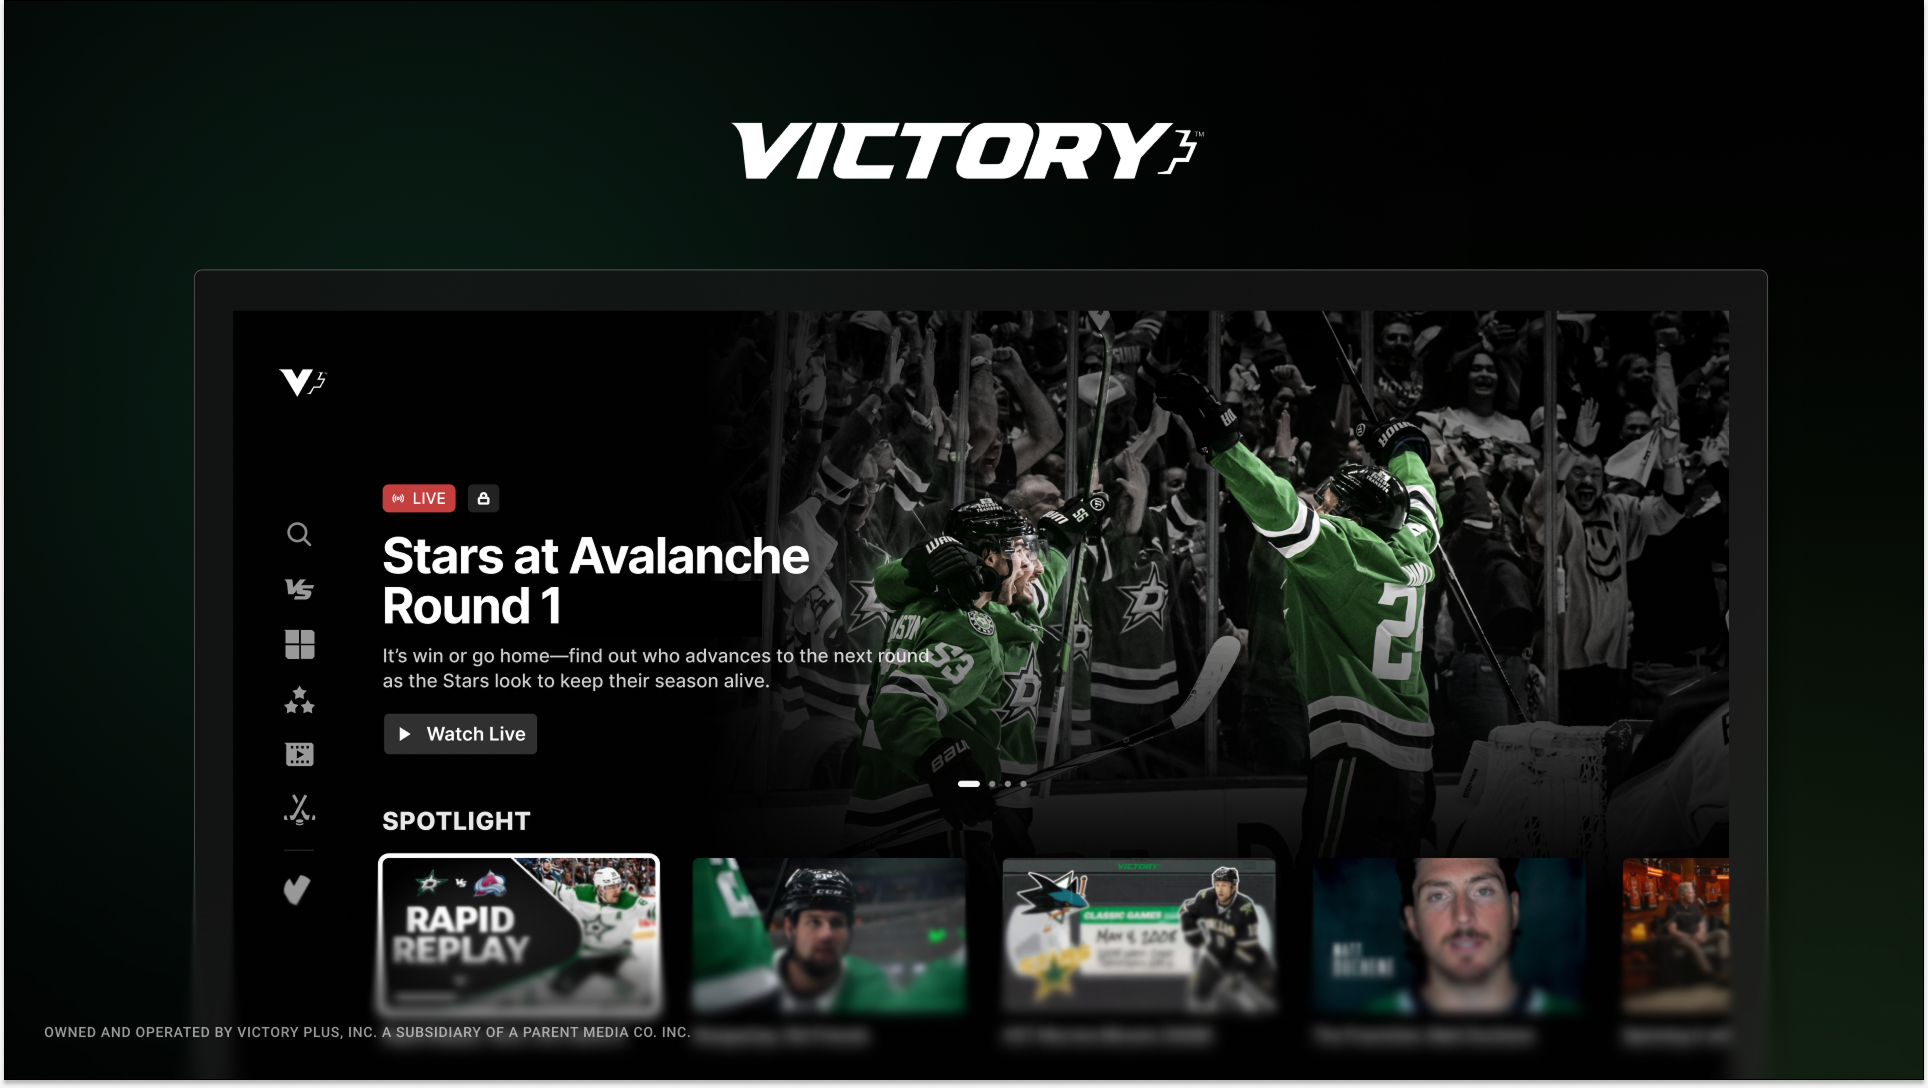Select the first carousel indicator pill
This screenshot has height=1088, width=1928.
click(969, 784)
